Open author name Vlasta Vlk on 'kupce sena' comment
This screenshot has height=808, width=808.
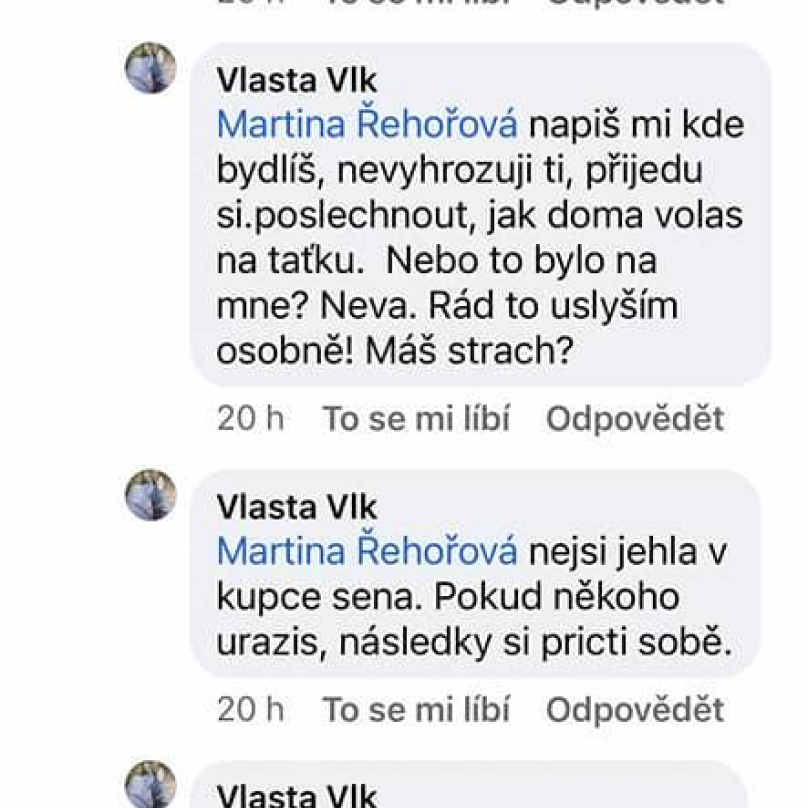pyautogui.click(x=297, y=507)
